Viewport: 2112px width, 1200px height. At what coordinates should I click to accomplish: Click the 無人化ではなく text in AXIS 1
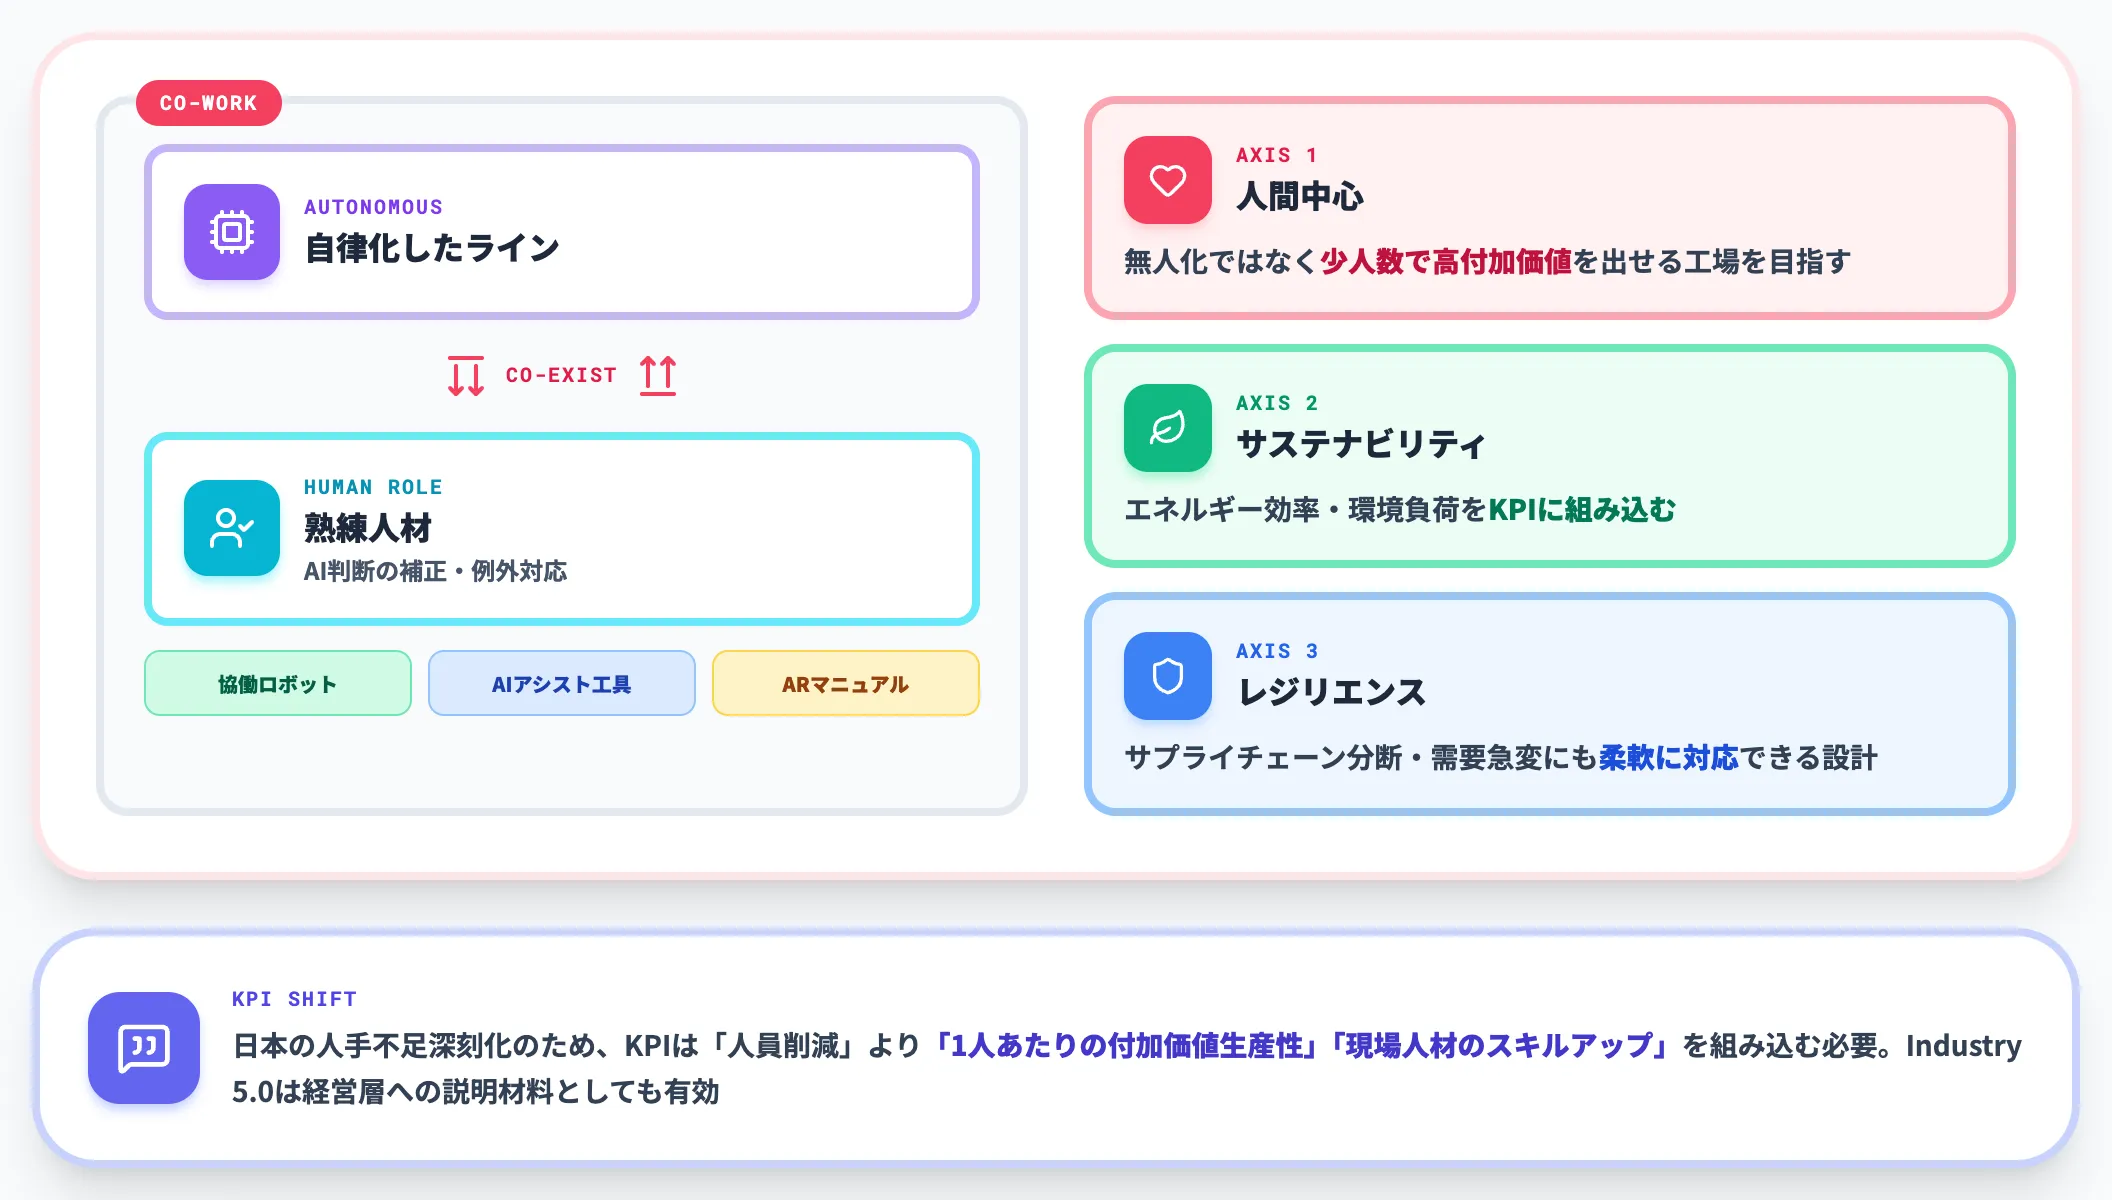1221,261
